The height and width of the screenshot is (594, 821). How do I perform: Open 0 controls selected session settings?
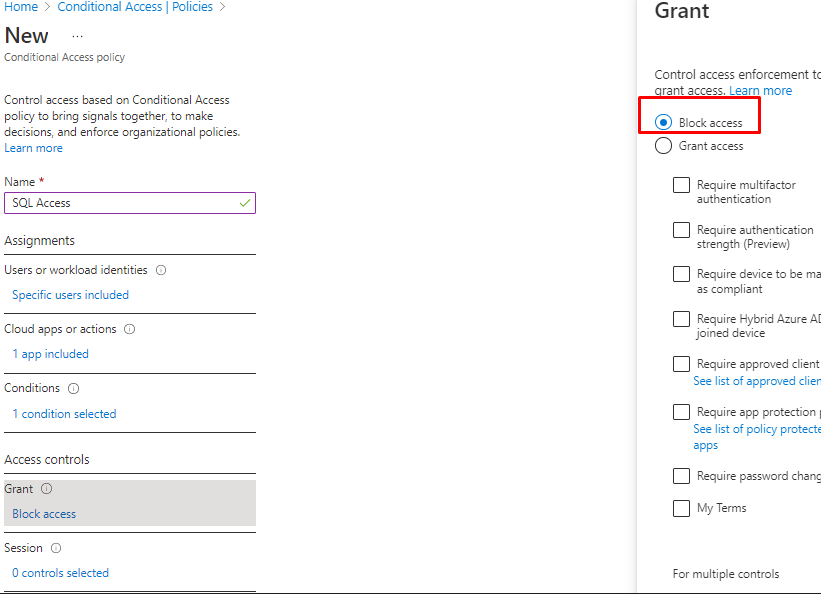[x=60, y=573]
